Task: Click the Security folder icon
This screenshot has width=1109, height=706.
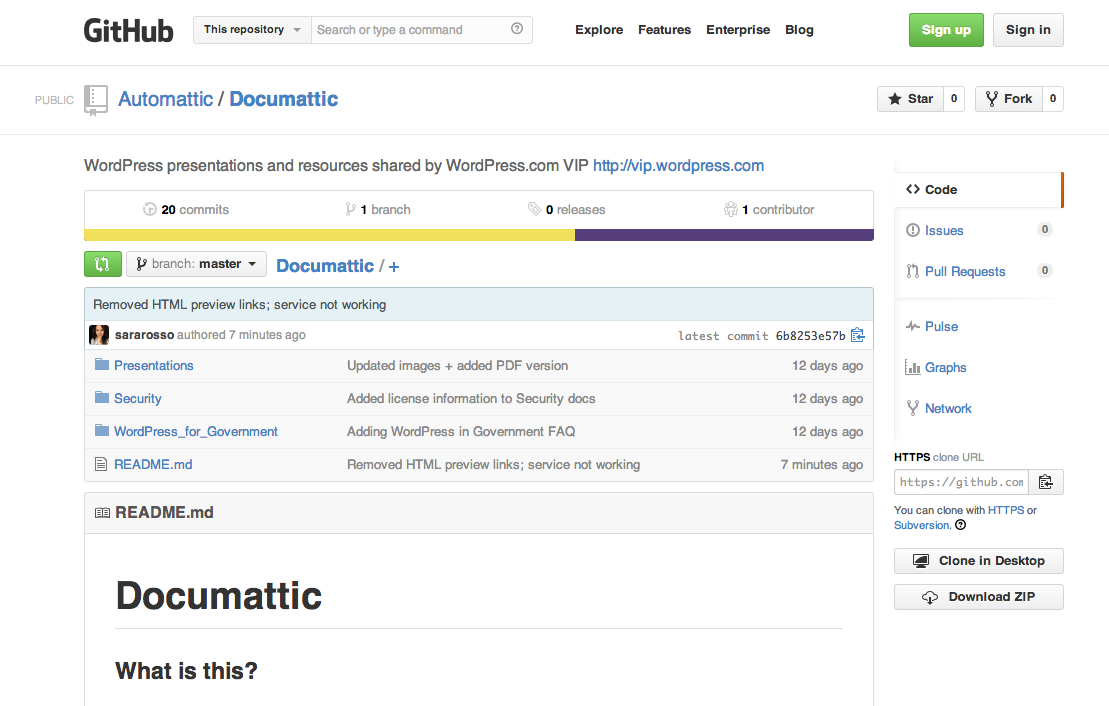Action: tap(102, 398)
